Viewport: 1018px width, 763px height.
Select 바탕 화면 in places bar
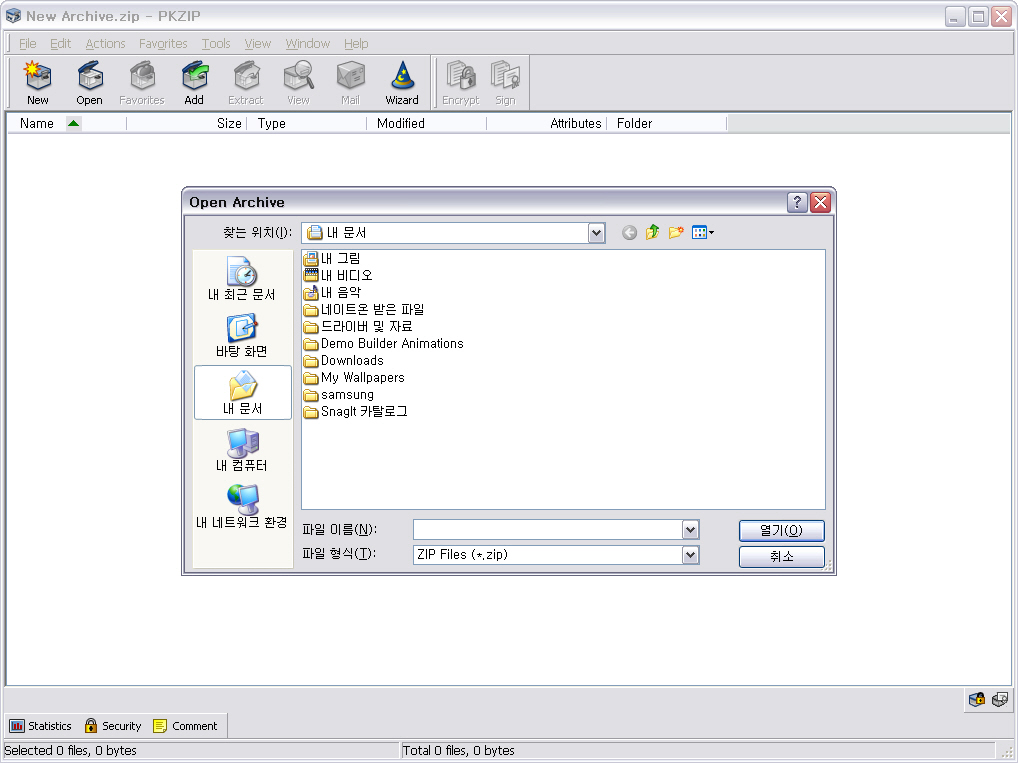tap(242, 336)
